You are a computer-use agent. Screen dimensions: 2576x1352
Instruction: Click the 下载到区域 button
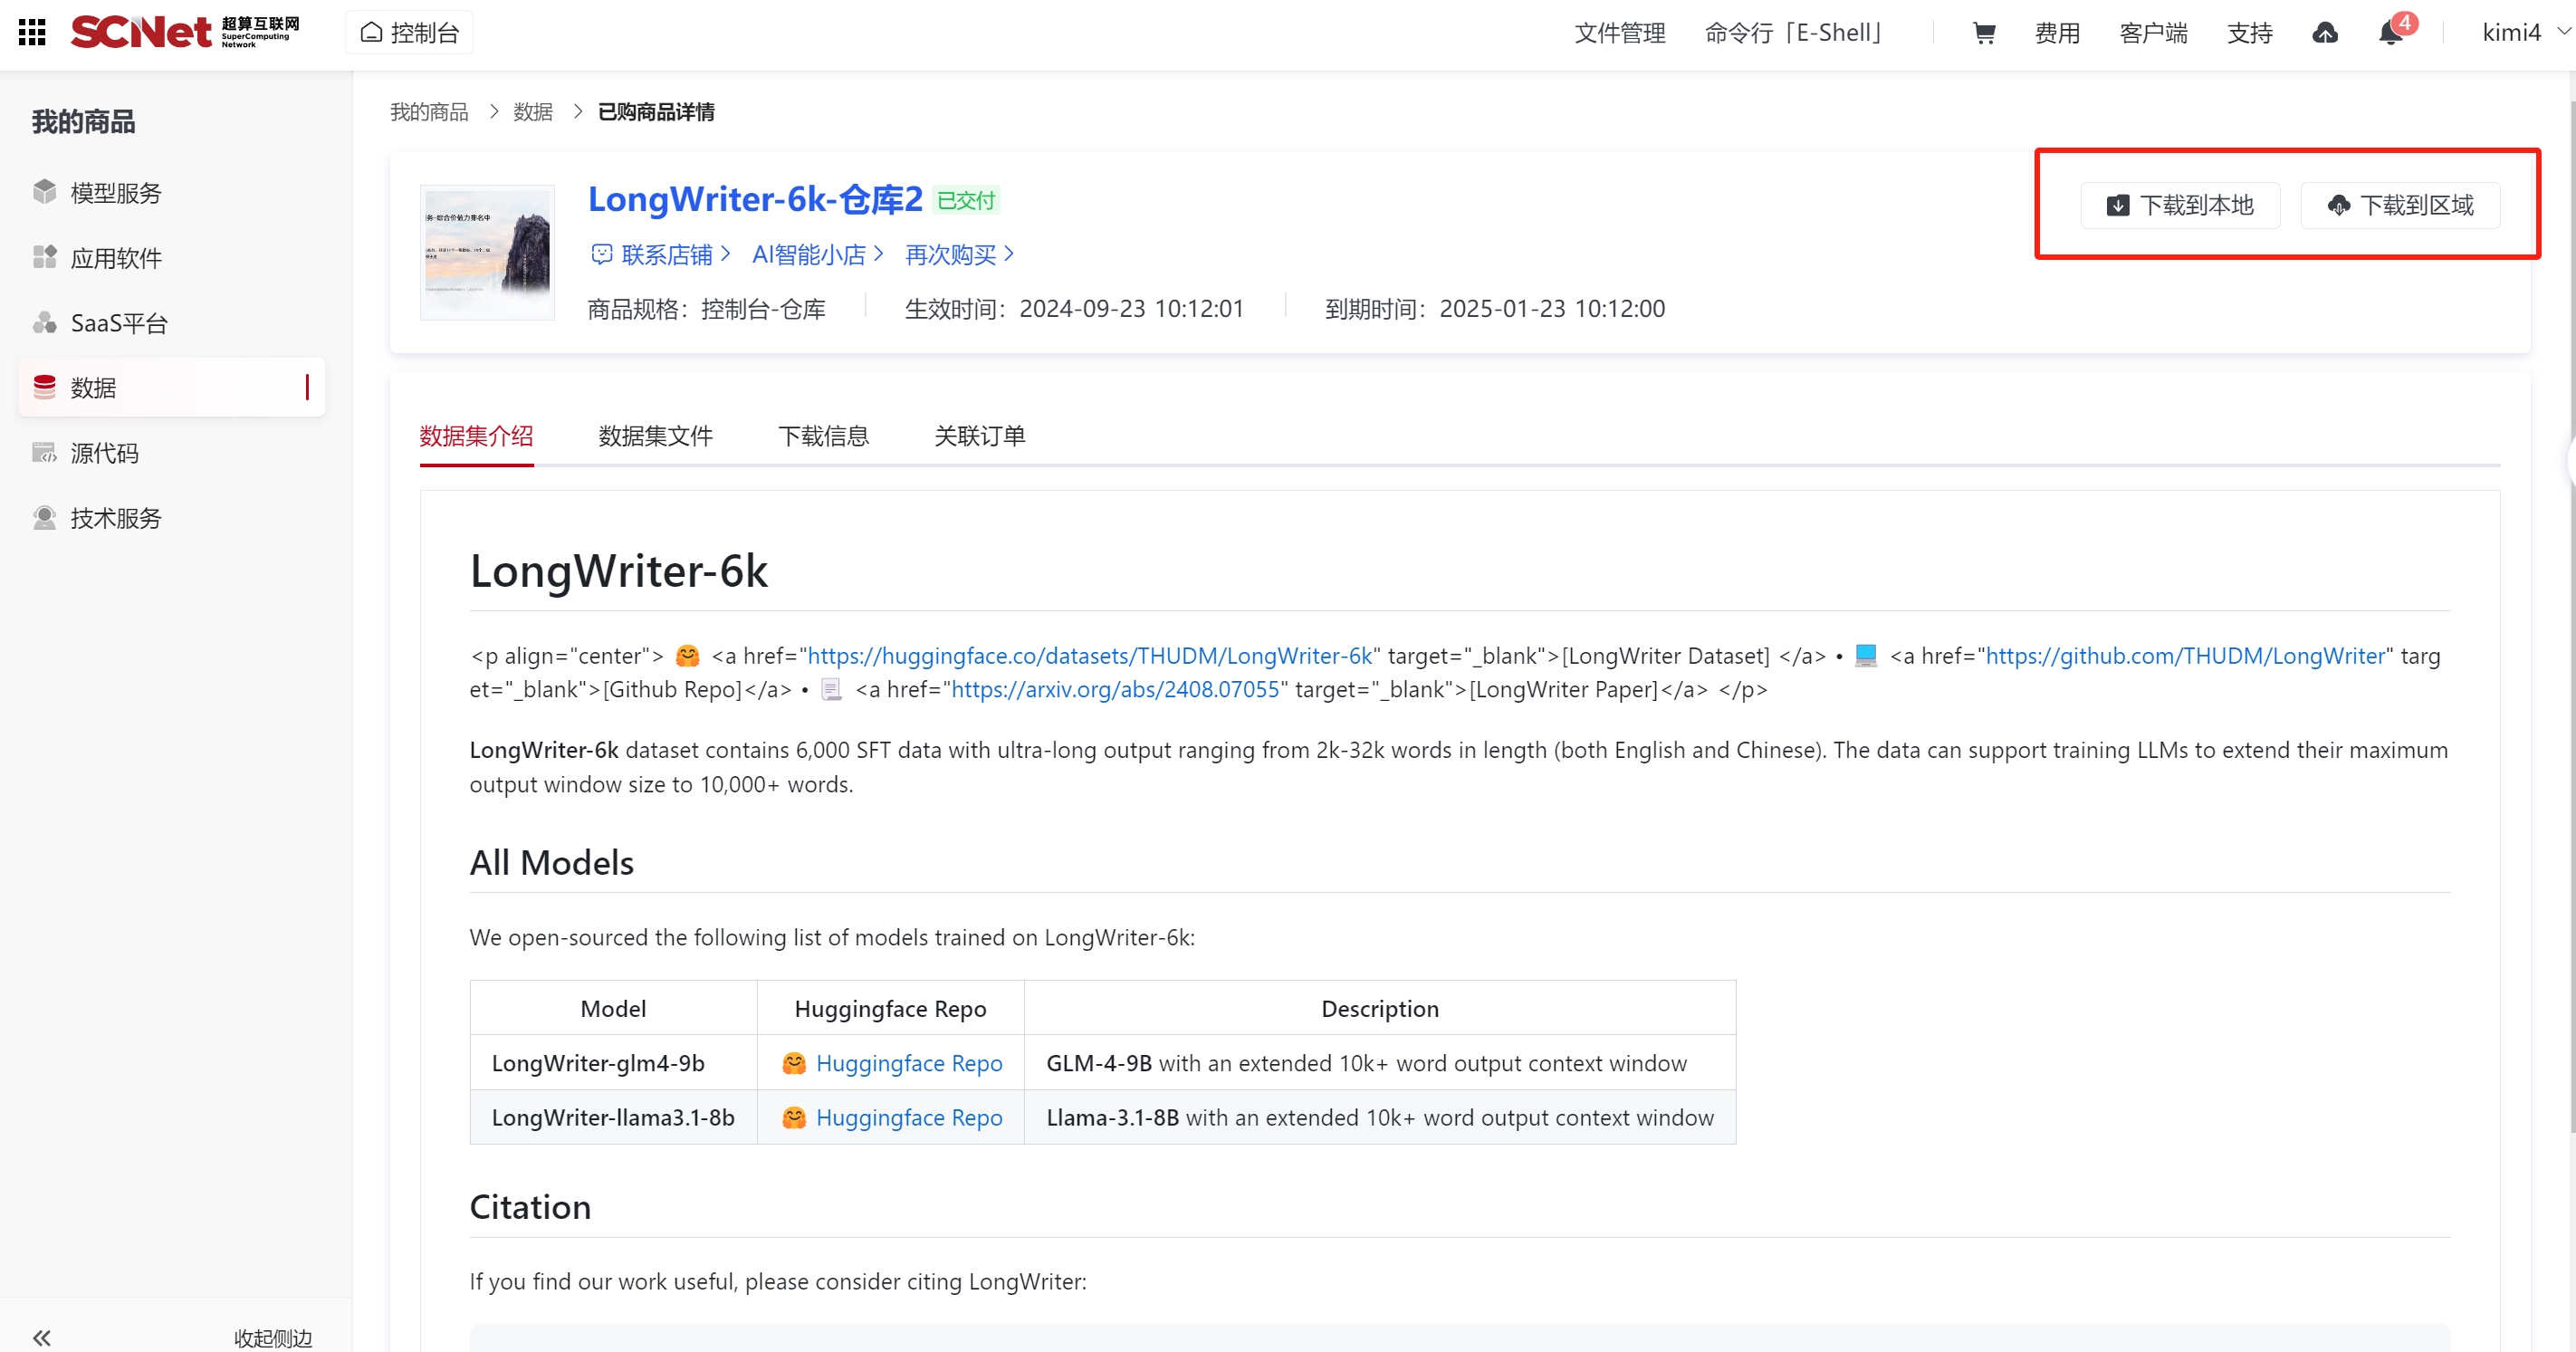pyautogui.click(x=2400, y=206)
